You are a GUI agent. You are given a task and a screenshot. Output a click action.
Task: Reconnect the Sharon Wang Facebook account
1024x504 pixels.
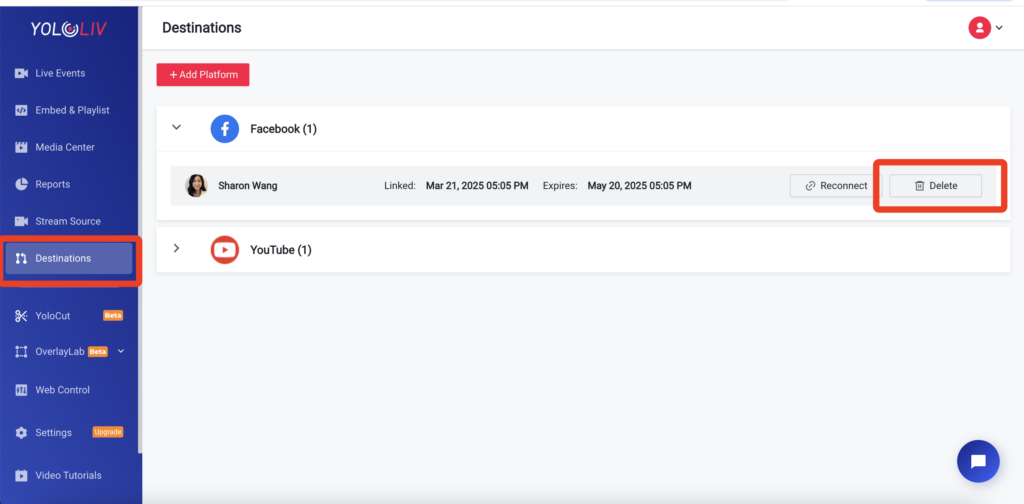click(x=835, y=186)
